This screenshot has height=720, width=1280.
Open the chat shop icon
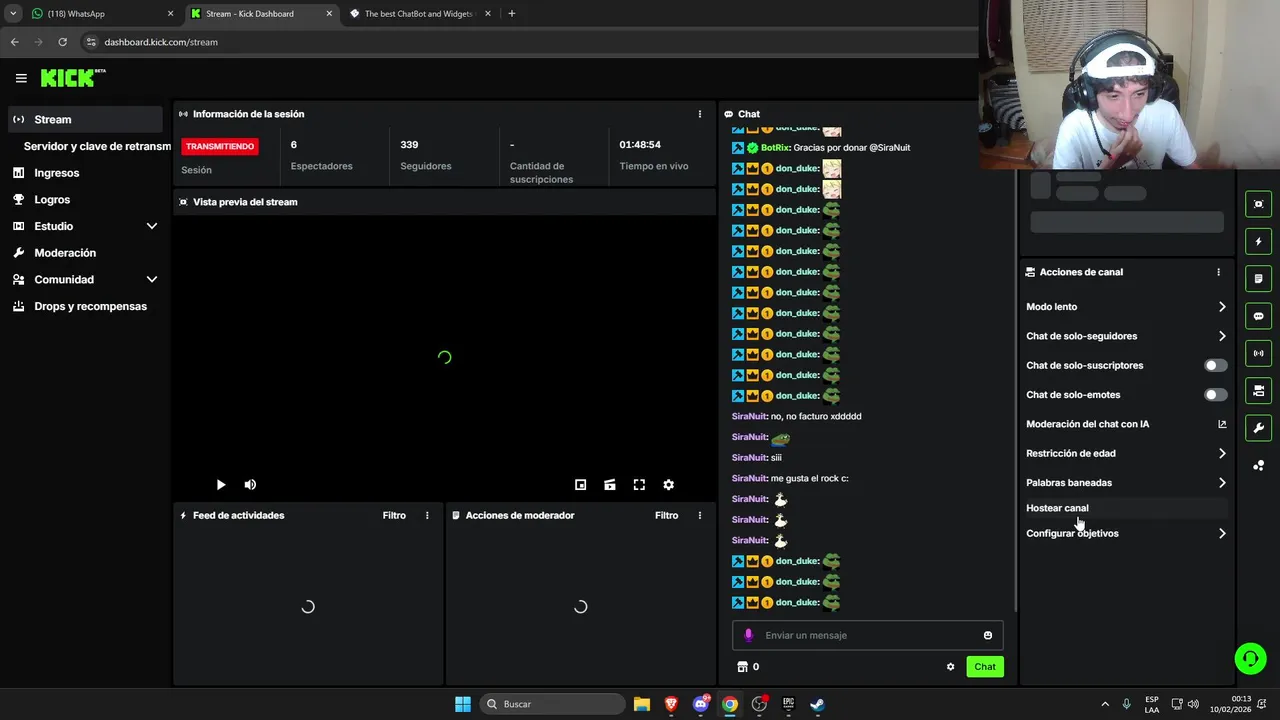point(742,667)
